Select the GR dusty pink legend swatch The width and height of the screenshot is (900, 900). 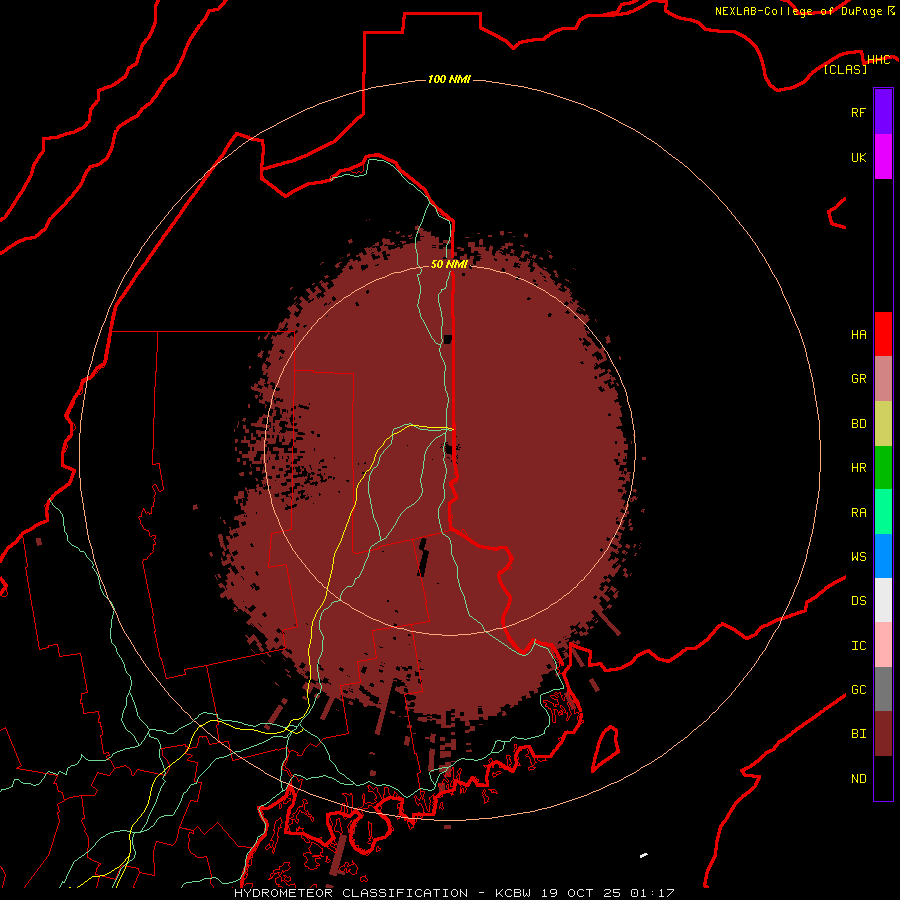click(x=883, y=379)
